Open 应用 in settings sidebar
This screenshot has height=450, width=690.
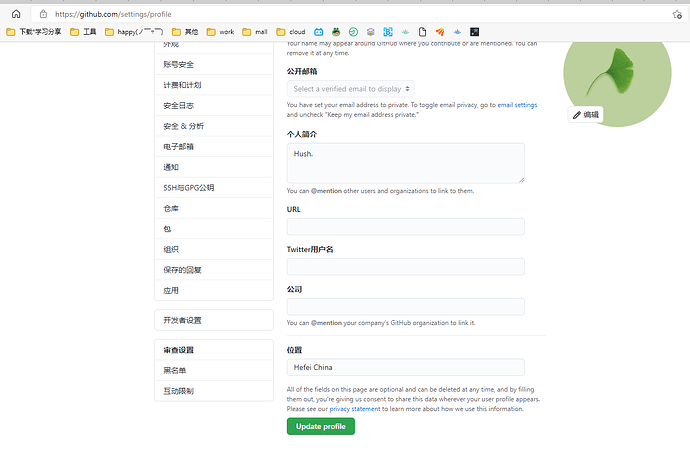click(x=214, y=290)
